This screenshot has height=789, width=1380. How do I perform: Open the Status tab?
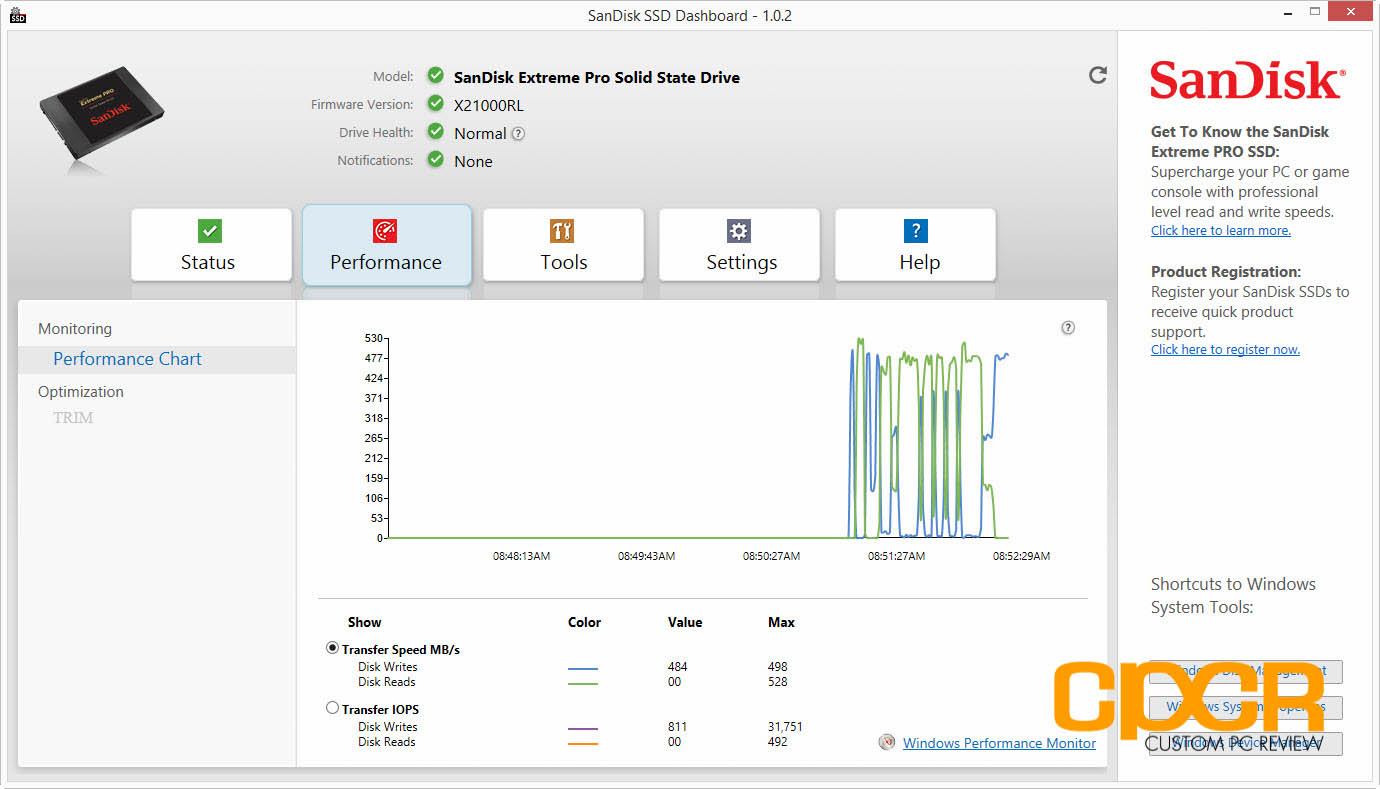point(211,246)
